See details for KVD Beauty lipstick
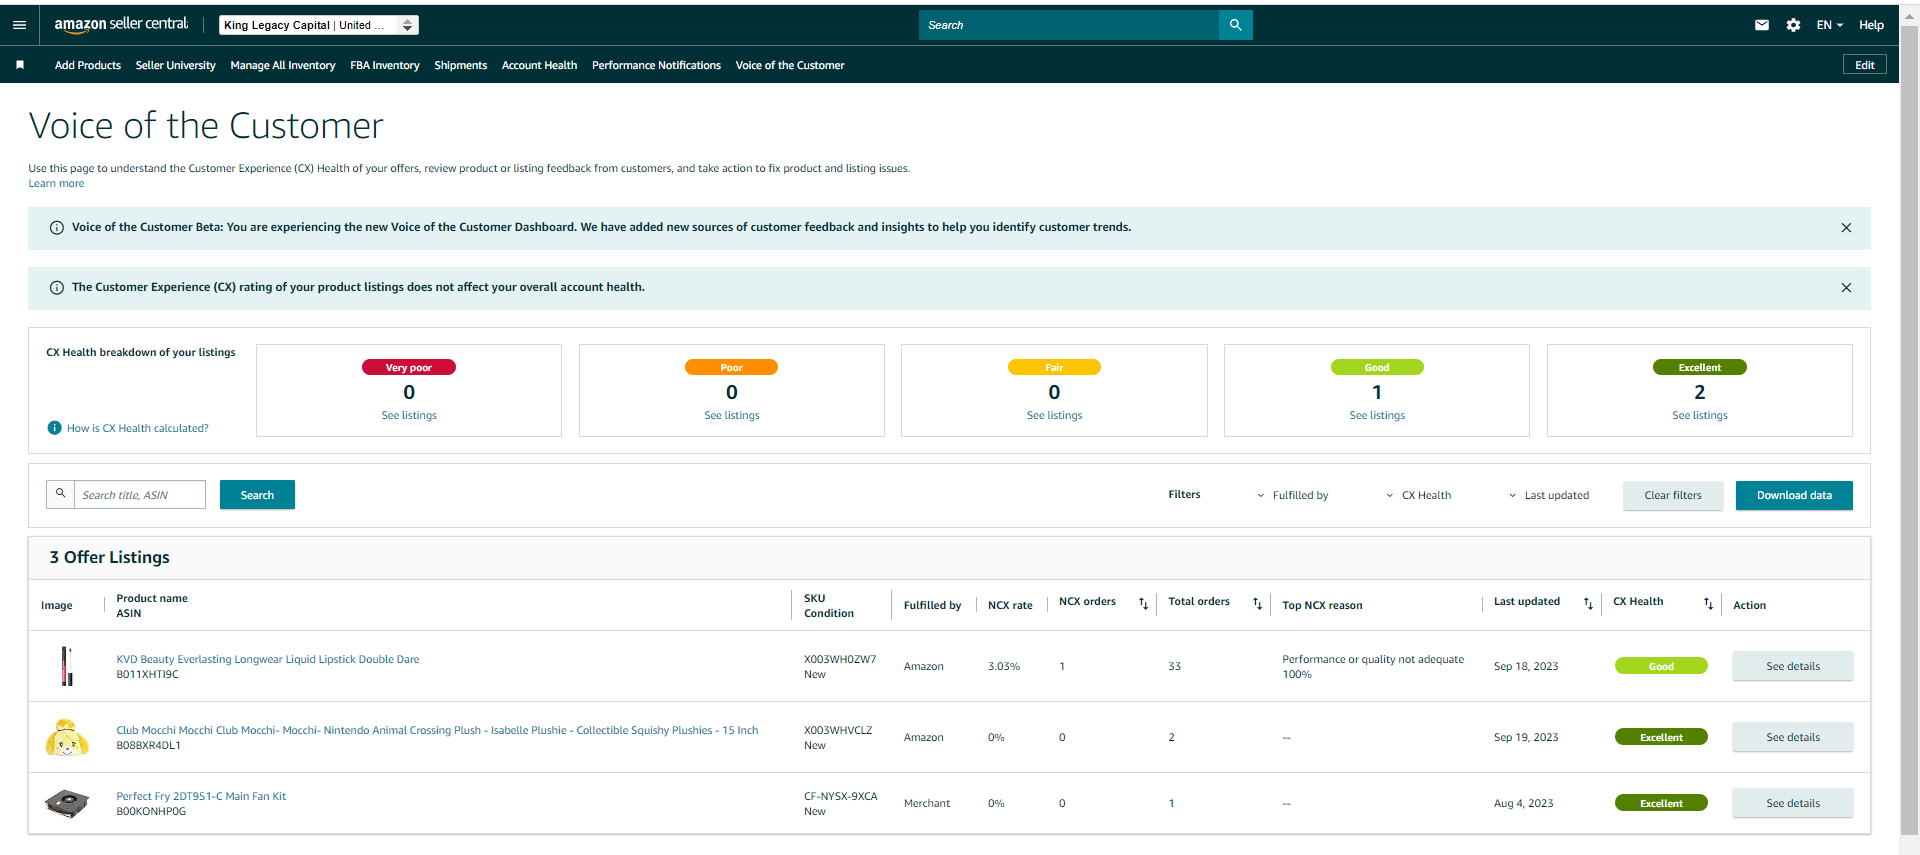 (1792, 666)
